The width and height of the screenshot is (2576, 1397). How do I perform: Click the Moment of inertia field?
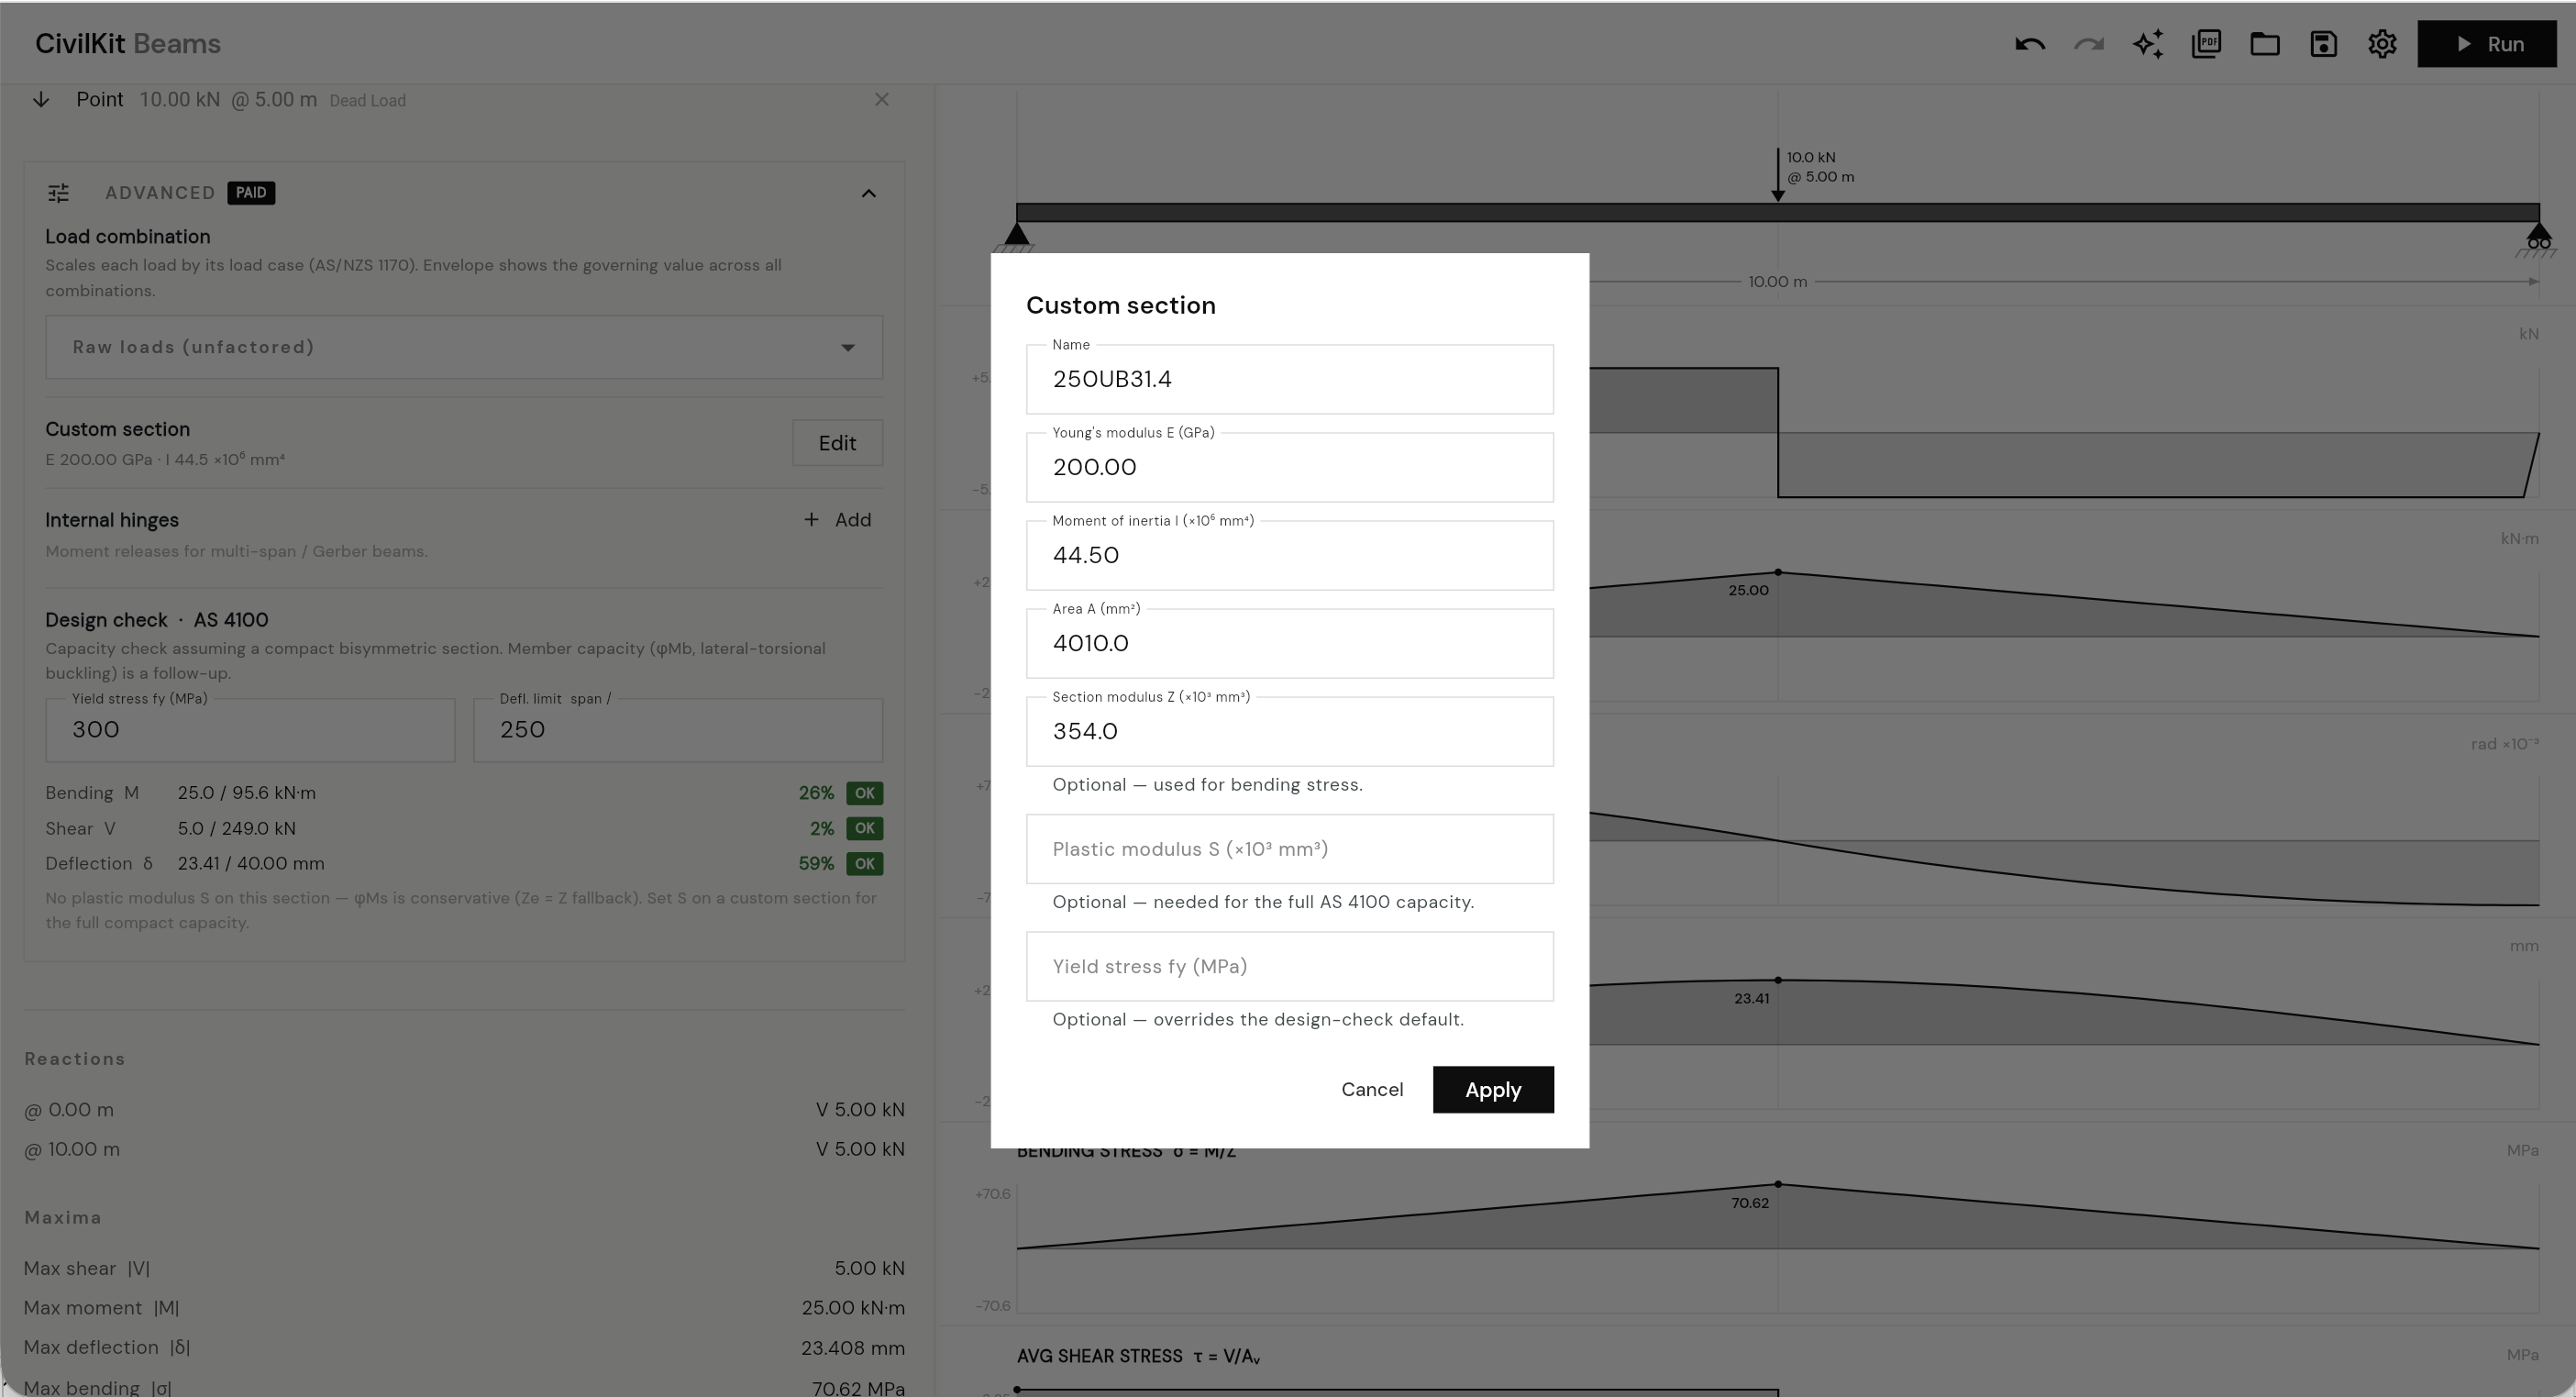1290,555
